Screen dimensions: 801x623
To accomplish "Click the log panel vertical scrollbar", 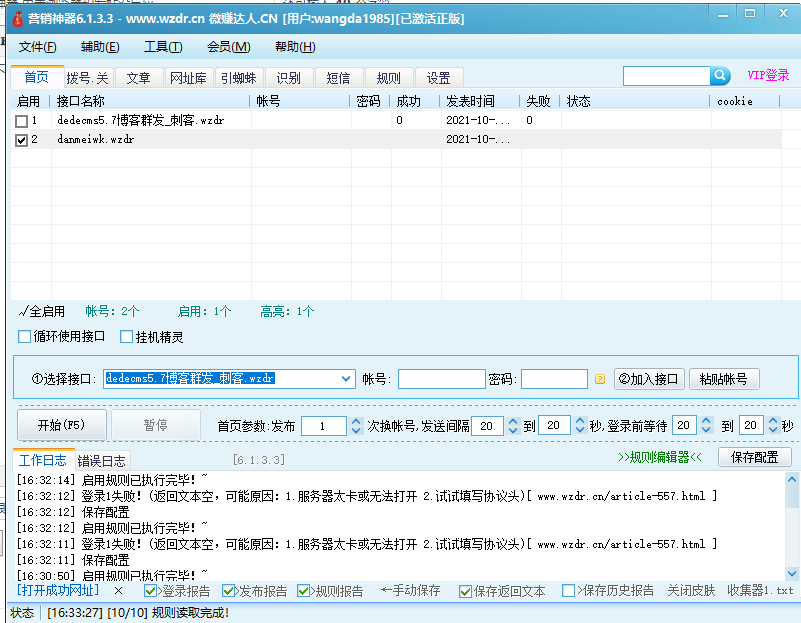I will [x=792, y=525].
